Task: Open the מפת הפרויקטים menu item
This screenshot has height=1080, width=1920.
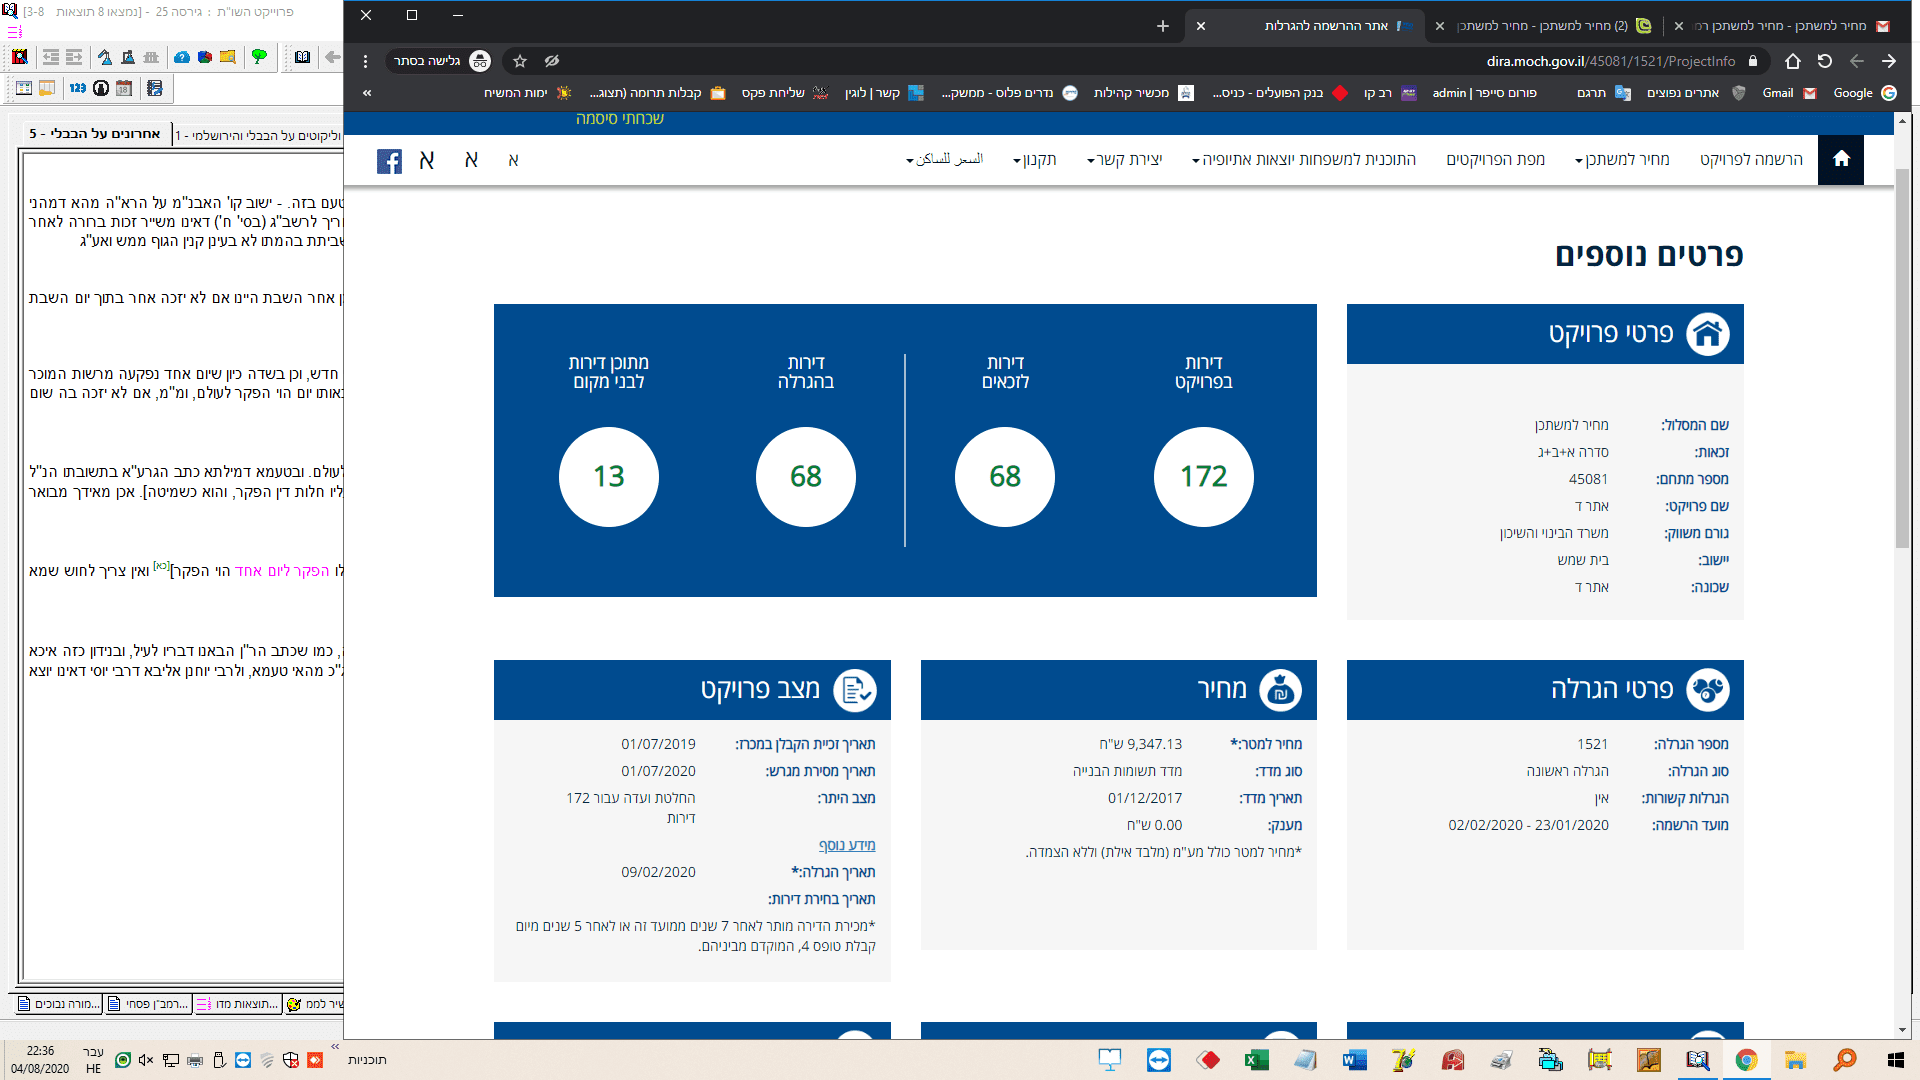Action: pos(1495,160)
